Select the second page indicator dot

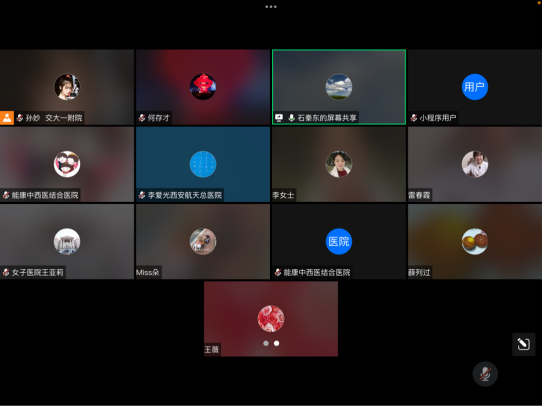point(277,343)
